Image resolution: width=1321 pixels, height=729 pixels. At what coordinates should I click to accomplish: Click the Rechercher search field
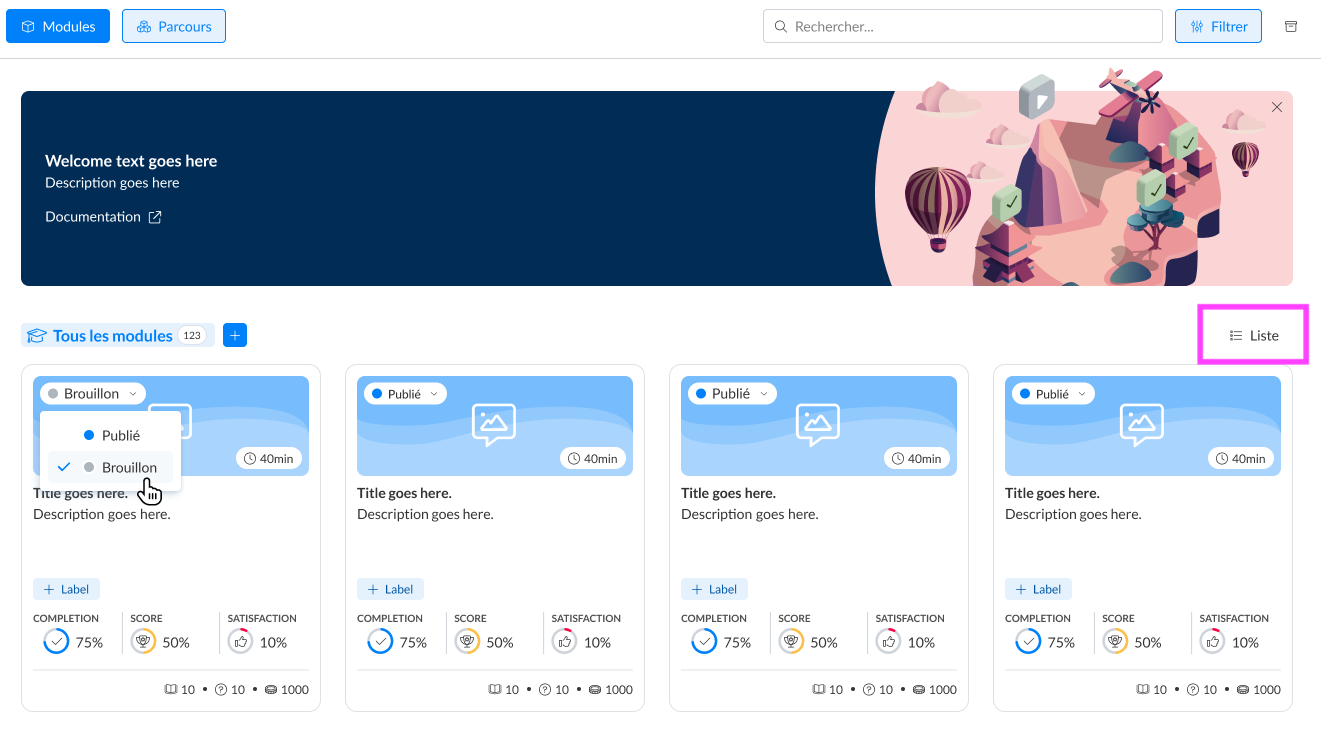click(x=962, y=26)
